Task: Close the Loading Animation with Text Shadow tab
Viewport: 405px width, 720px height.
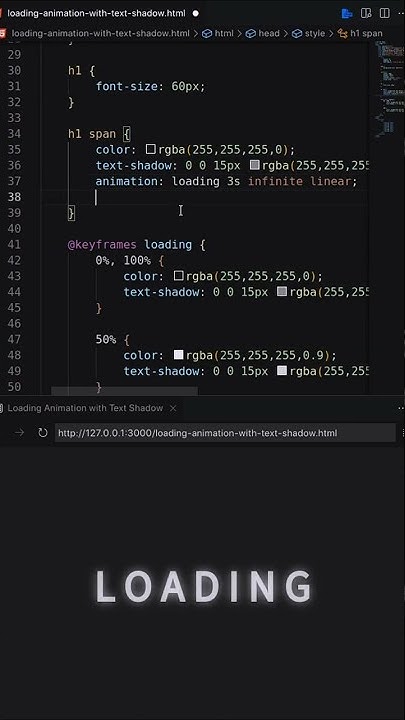Action: 173,408
